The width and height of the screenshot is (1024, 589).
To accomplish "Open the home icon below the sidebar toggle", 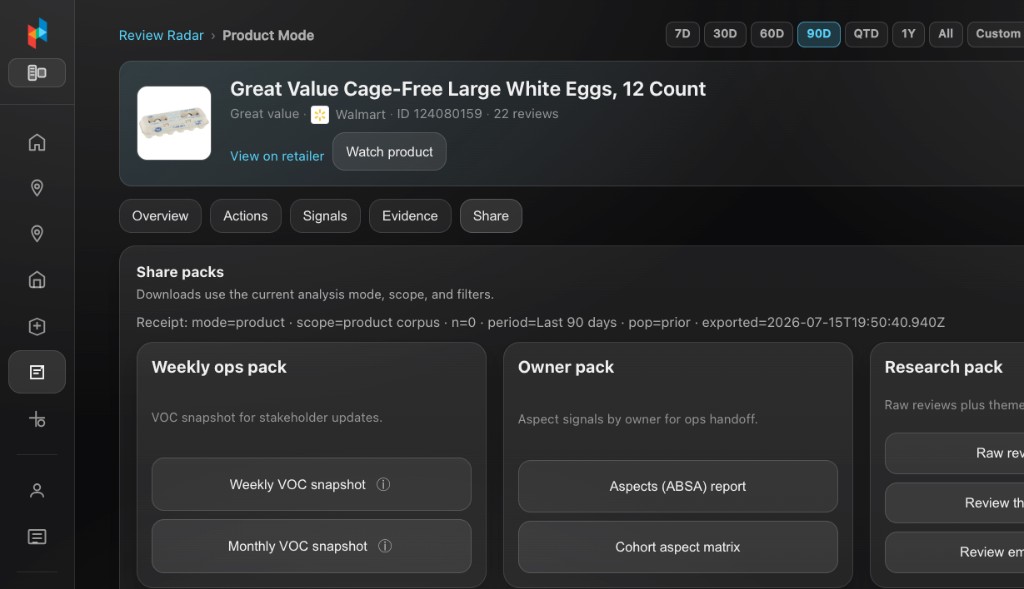I will 37,142.
